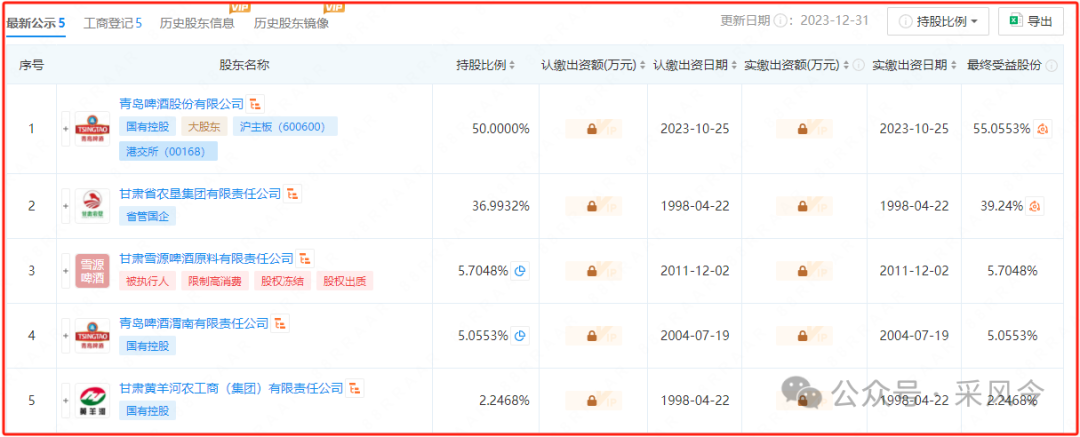Click 国有控股 tag under 甘肃黄羊河农工商
1080x437 pixels.
tap(148, 411)
